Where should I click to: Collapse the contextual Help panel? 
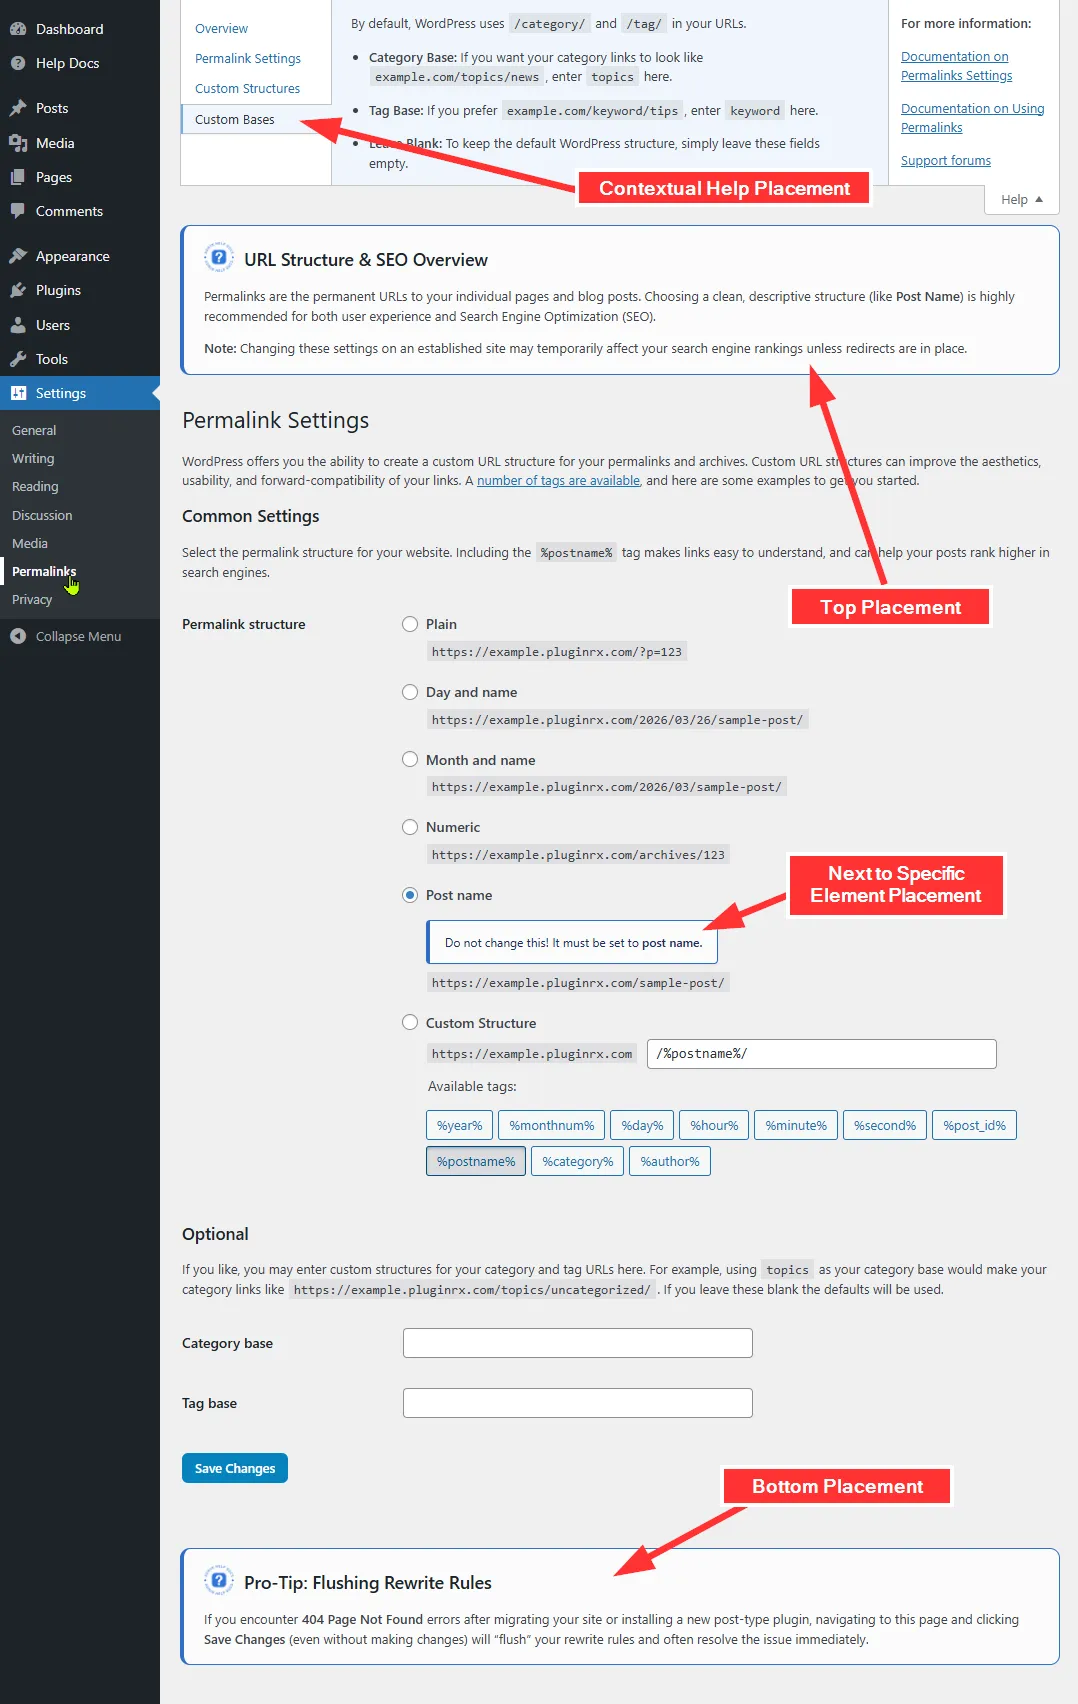coord(1022,199)
